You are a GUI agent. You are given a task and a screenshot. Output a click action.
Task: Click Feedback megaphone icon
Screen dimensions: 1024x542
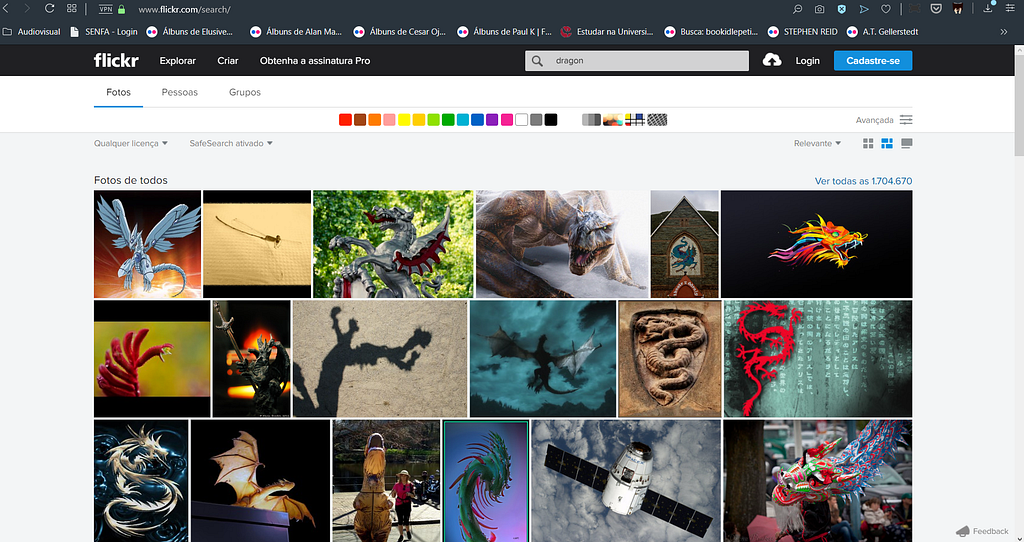(x=963, y=531)
